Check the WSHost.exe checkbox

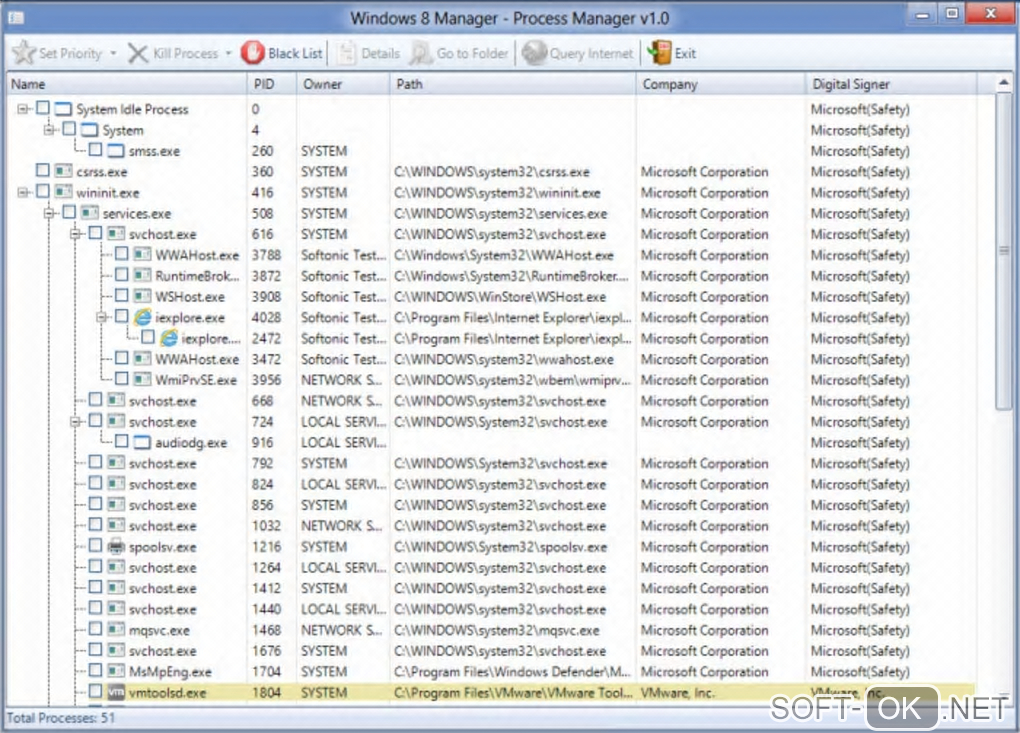[122, 295]
